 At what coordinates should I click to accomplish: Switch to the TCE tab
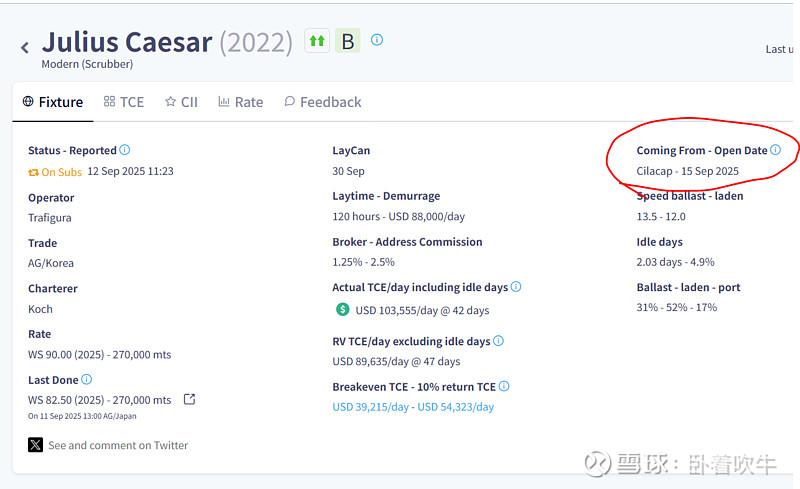pos(124,102)
